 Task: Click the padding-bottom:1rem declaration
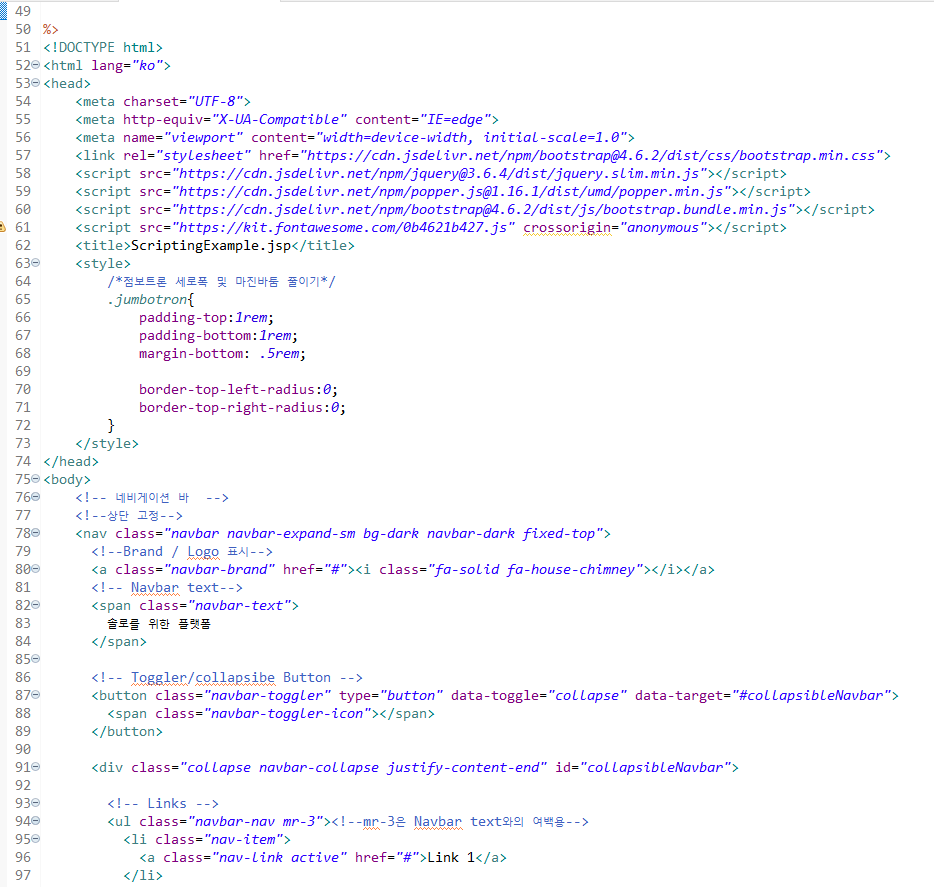coord(218,335)
